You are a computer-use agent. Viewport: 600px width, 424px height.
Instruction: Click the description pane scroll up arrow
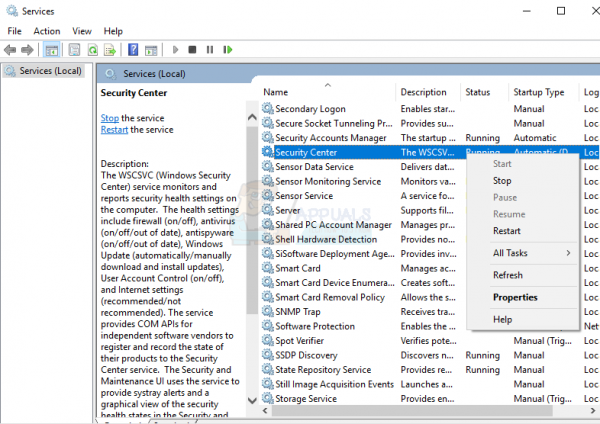[x=252, y=117]
